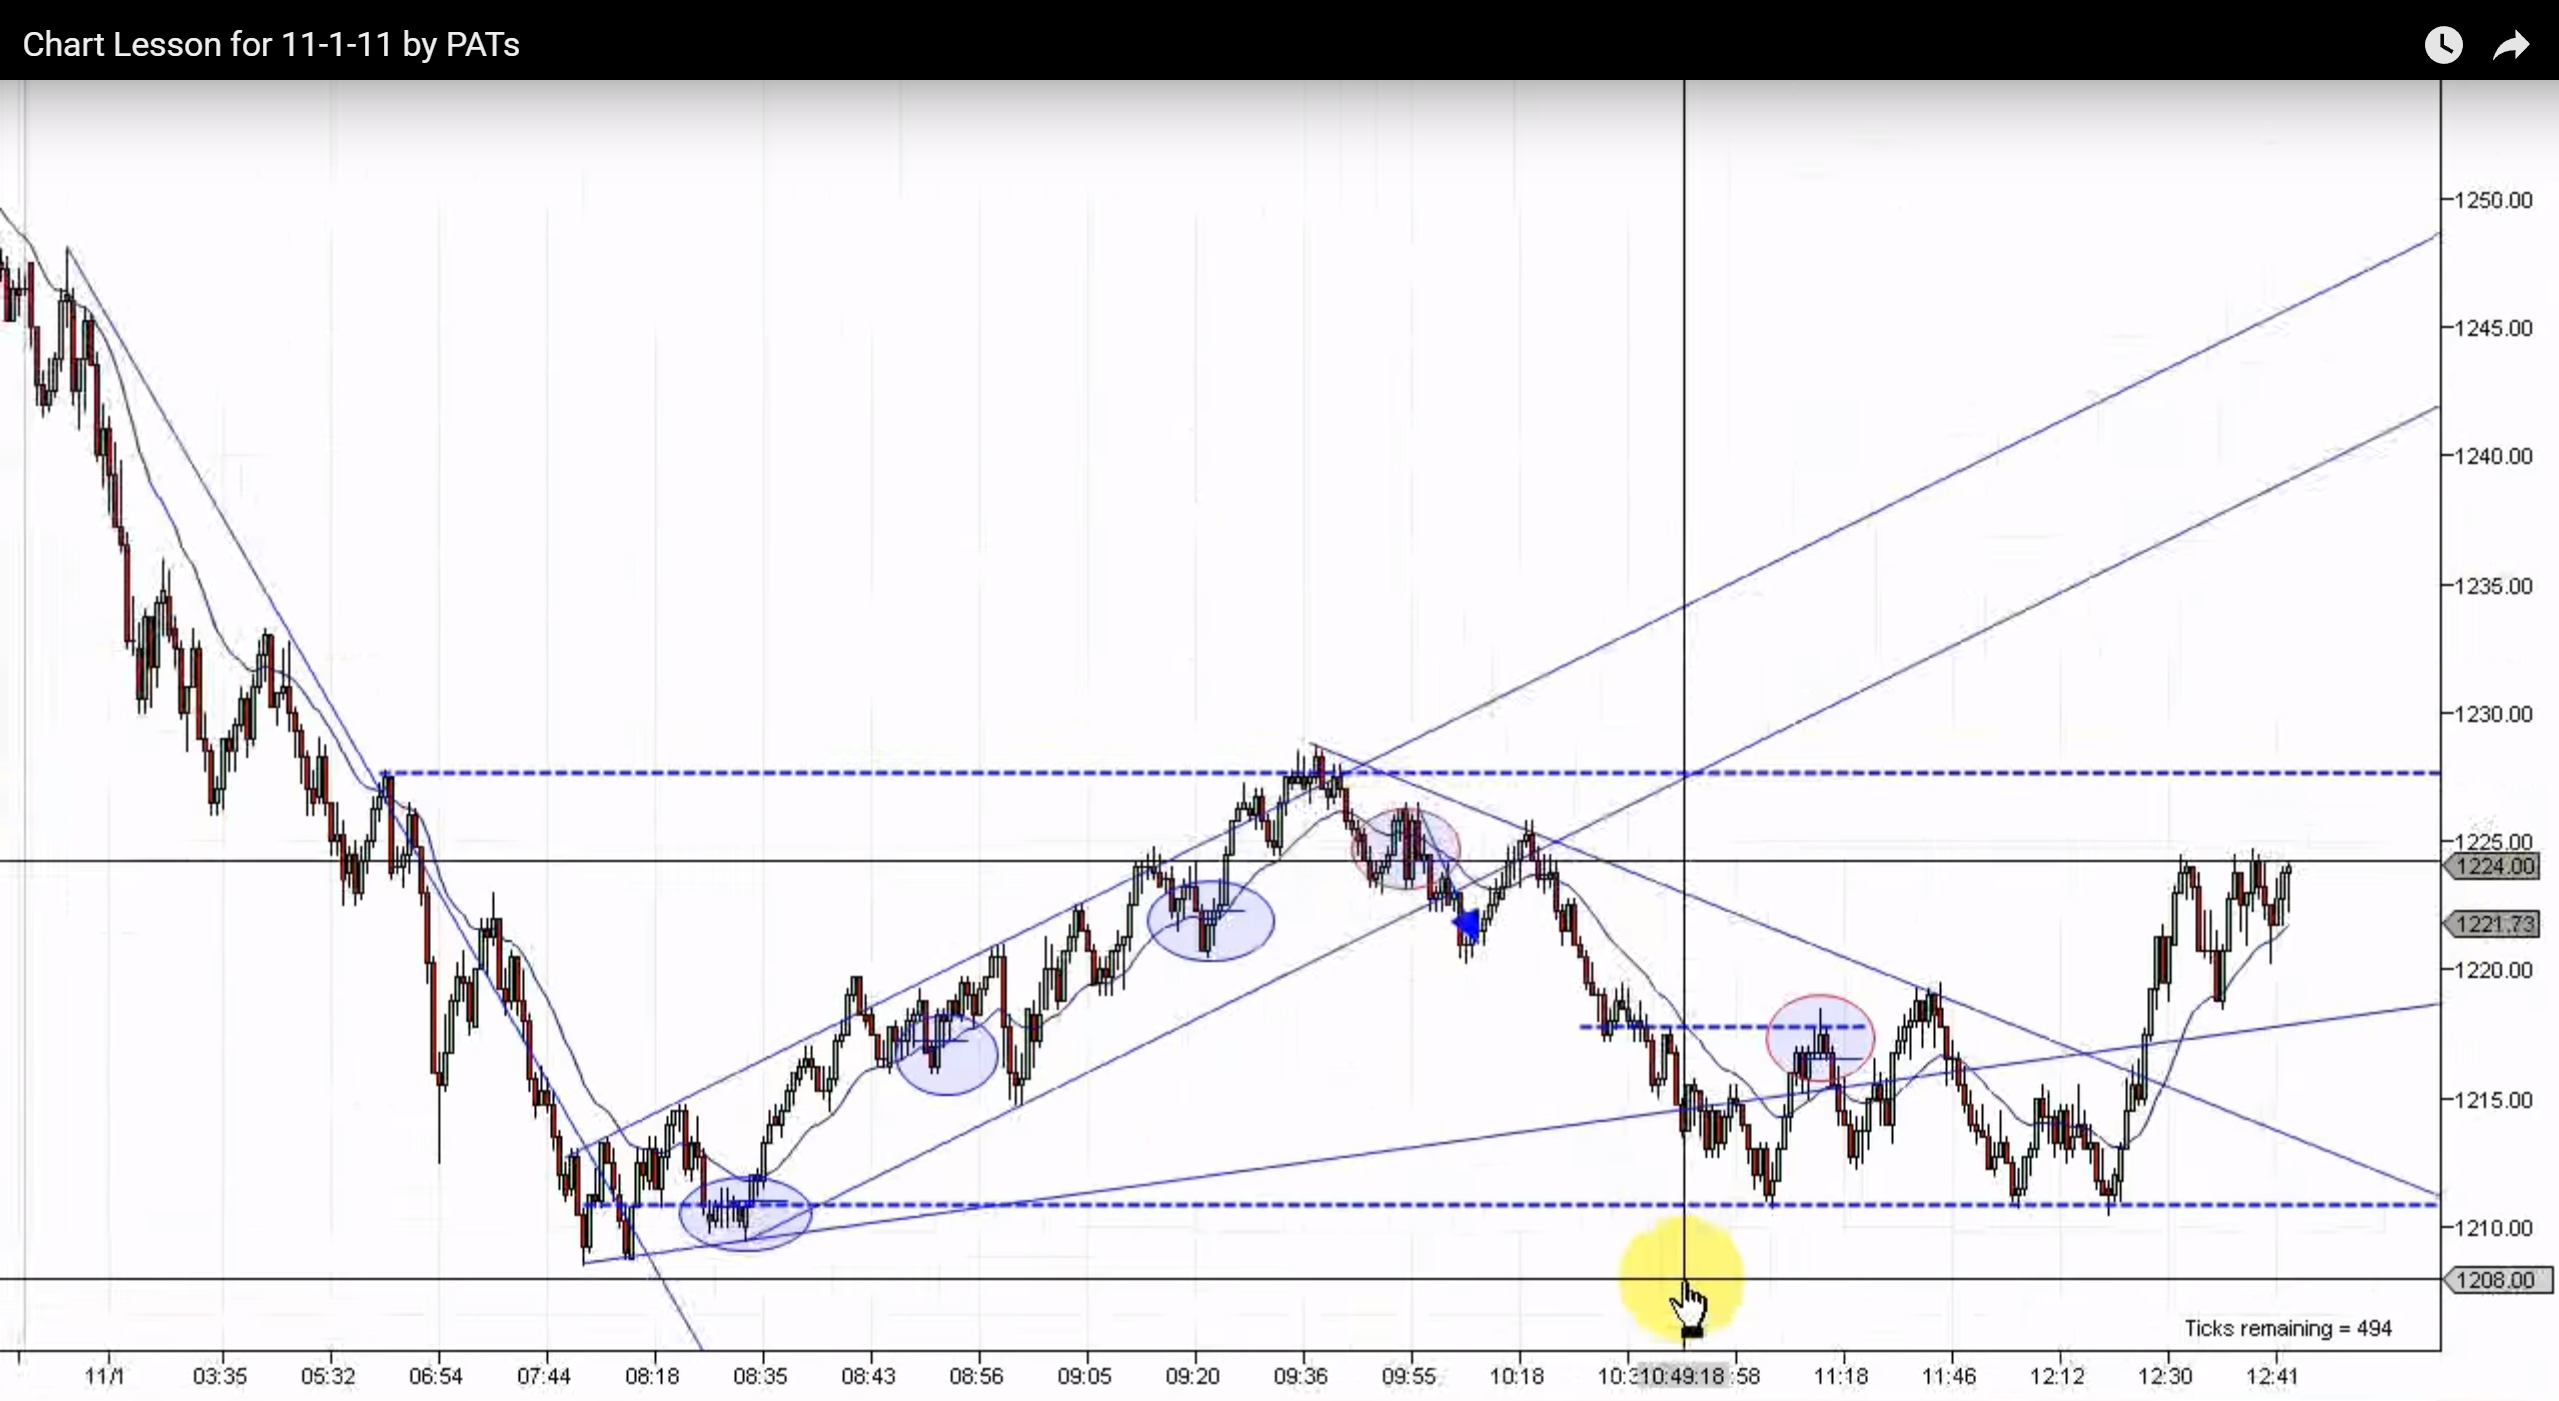Image resolution: width=2559 pixels, height=1401 pixels.
Task: Click the 12:12 time axis label
Action: [2057, 1376]
